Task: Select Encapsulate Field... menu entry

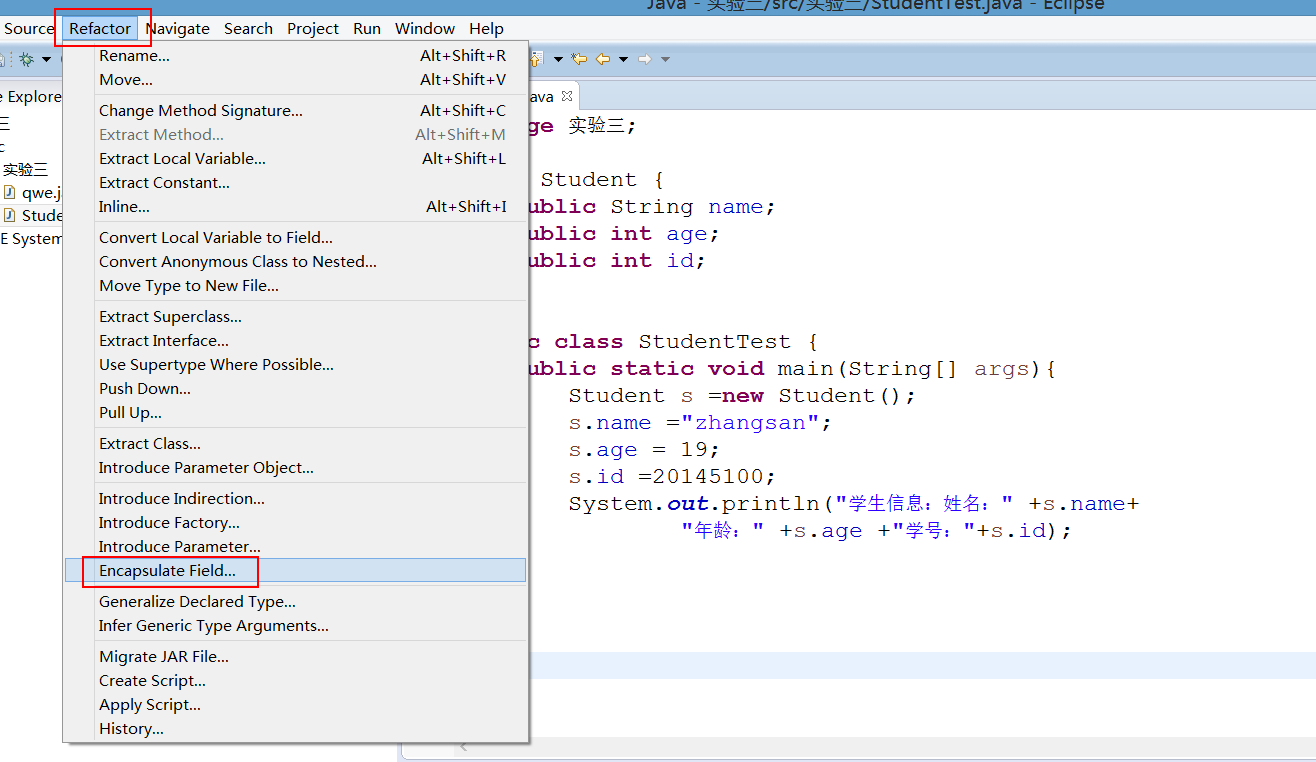Action: pos(295,571)
